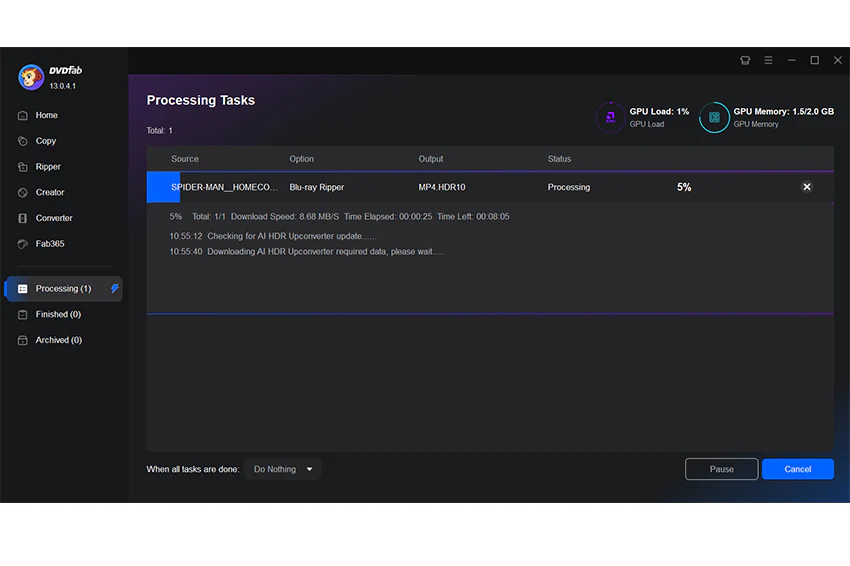The image size is (850, 566).
Task: Click the GPU Load indicator icon
Action: point(610,117)
